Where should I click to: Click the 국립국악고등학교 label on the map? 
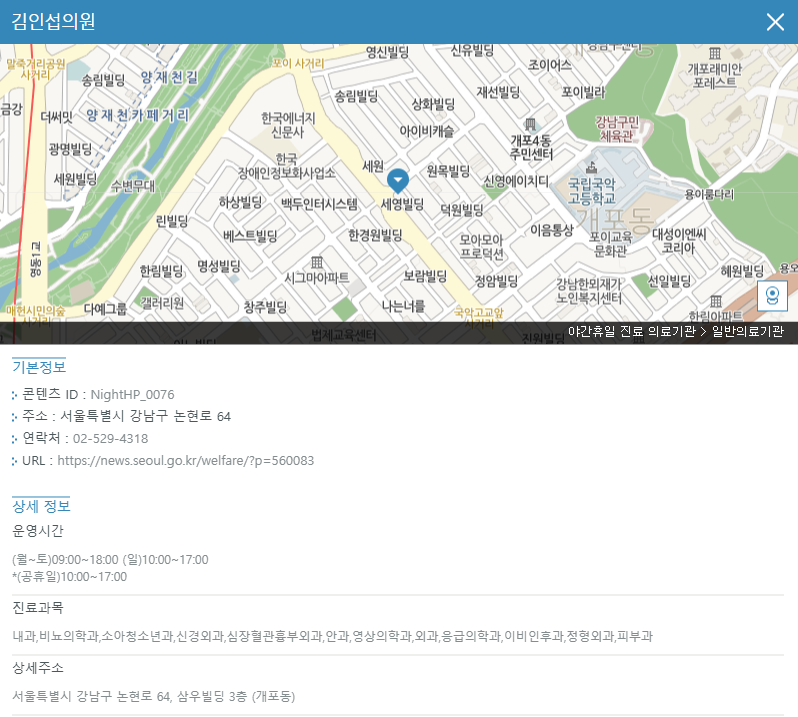point(591,191)
